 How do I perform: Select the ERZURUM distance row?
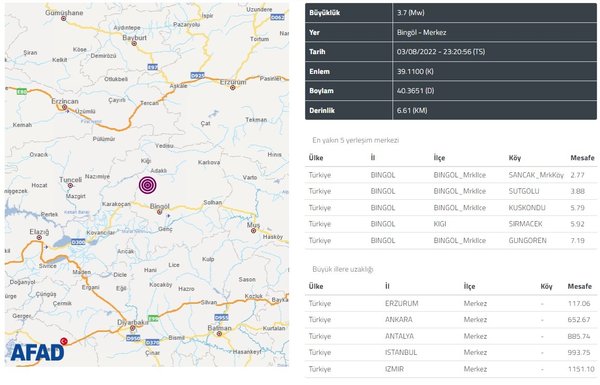451,303
